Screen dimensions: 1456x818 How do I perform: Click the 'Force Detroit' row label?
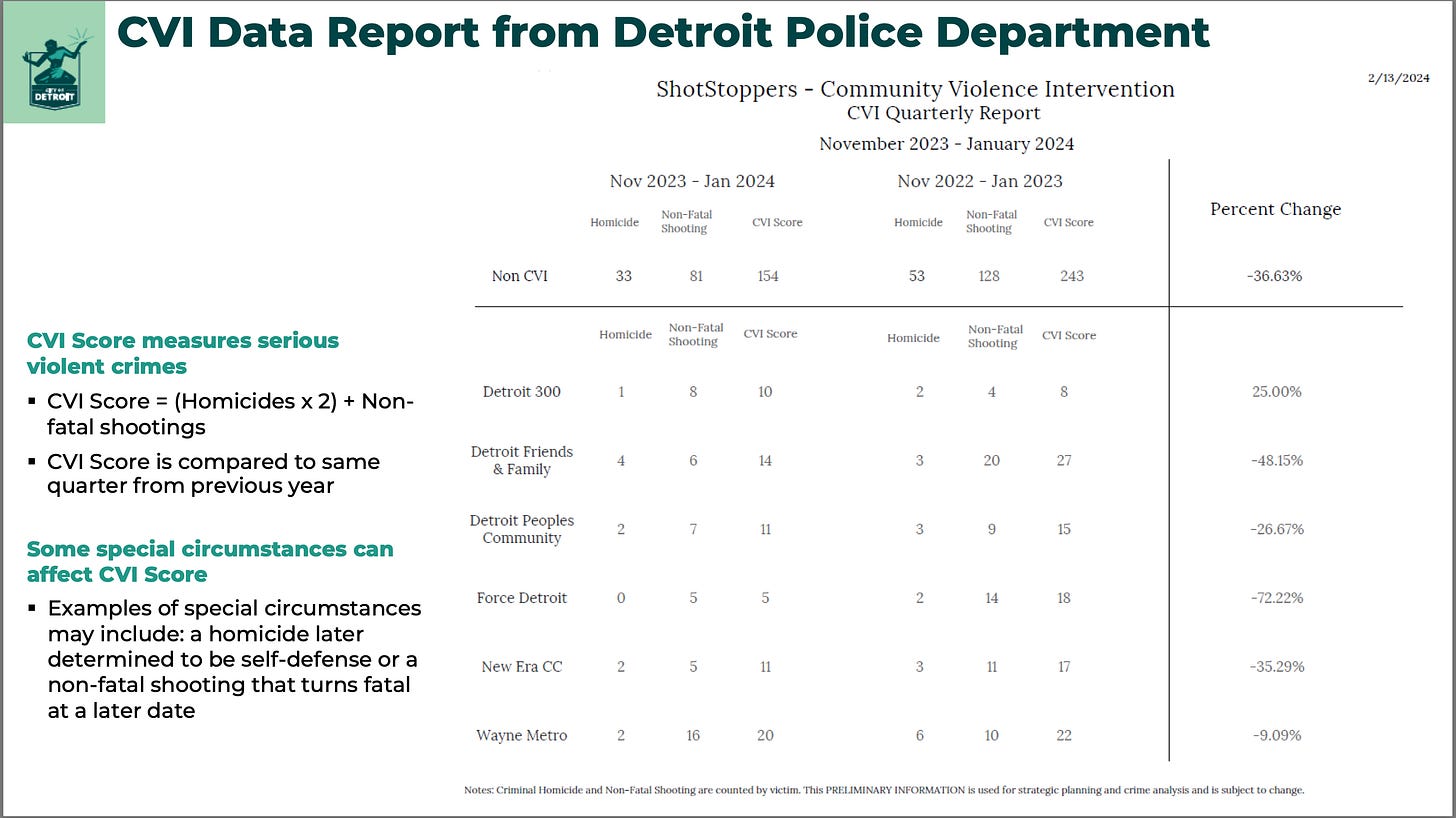[x=522, y=598]
